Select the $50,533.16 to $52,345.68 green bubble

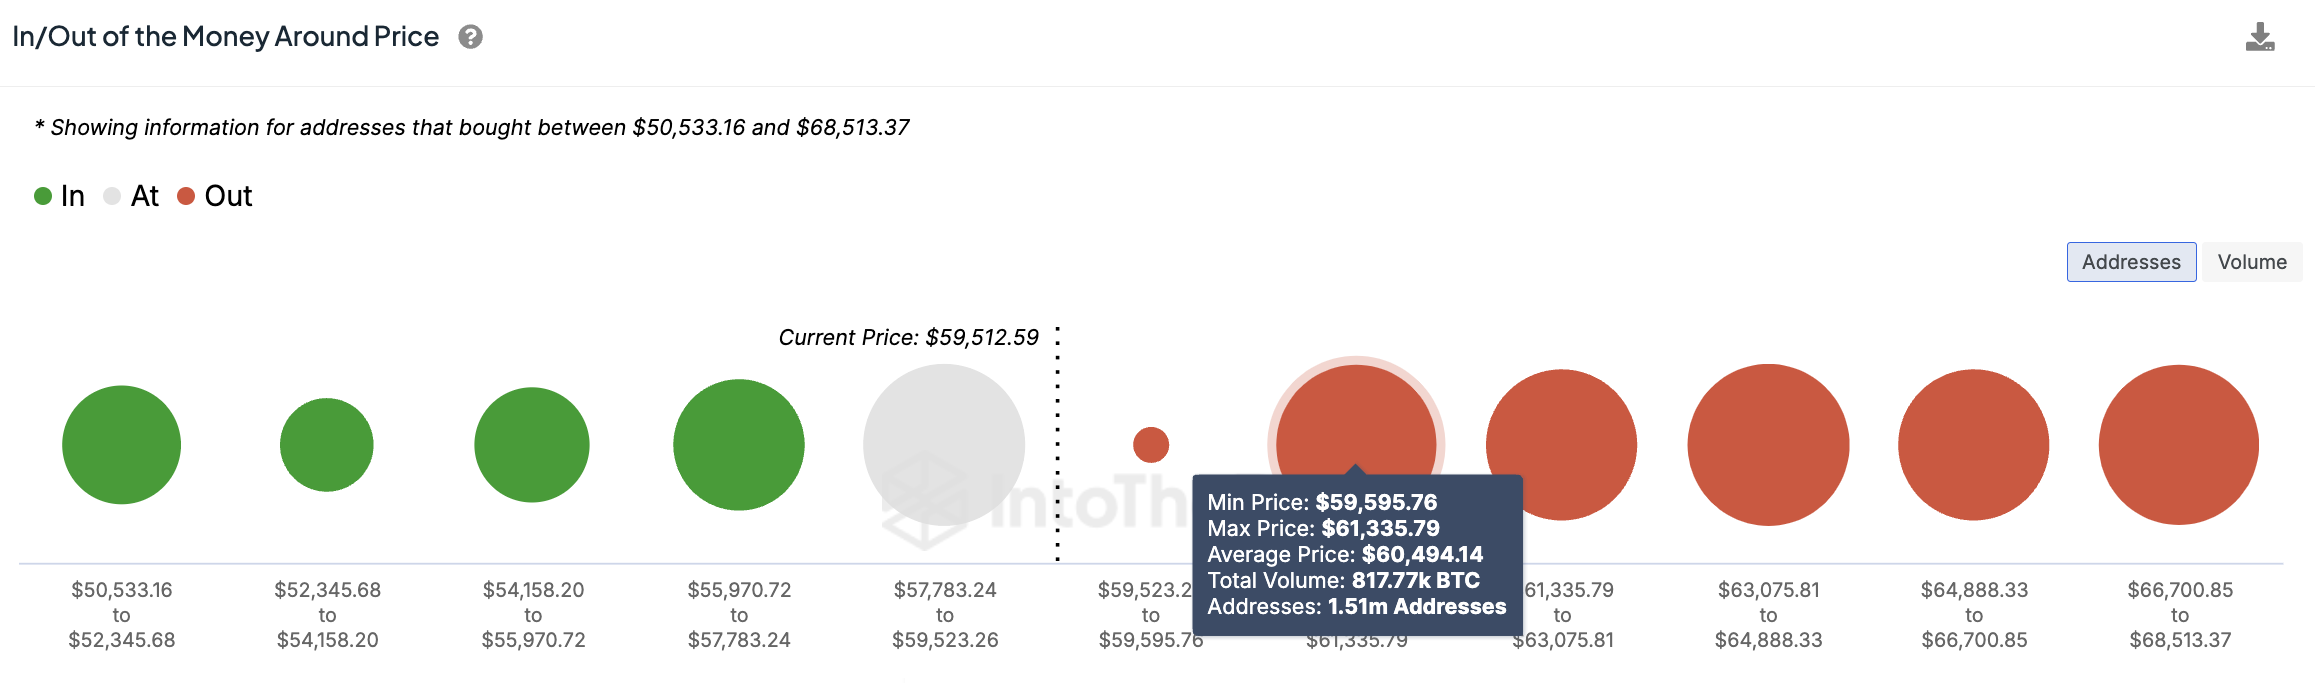point(122,445)
